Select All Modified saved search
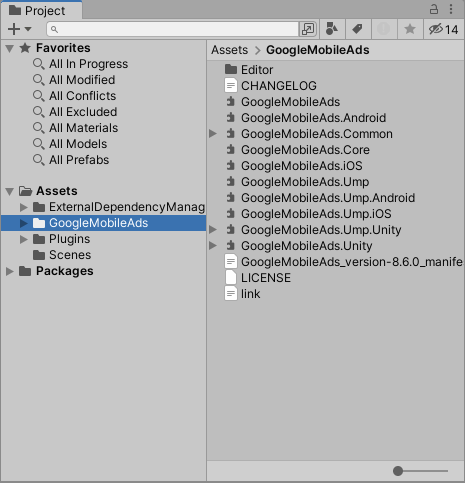 tap(82, 80)
